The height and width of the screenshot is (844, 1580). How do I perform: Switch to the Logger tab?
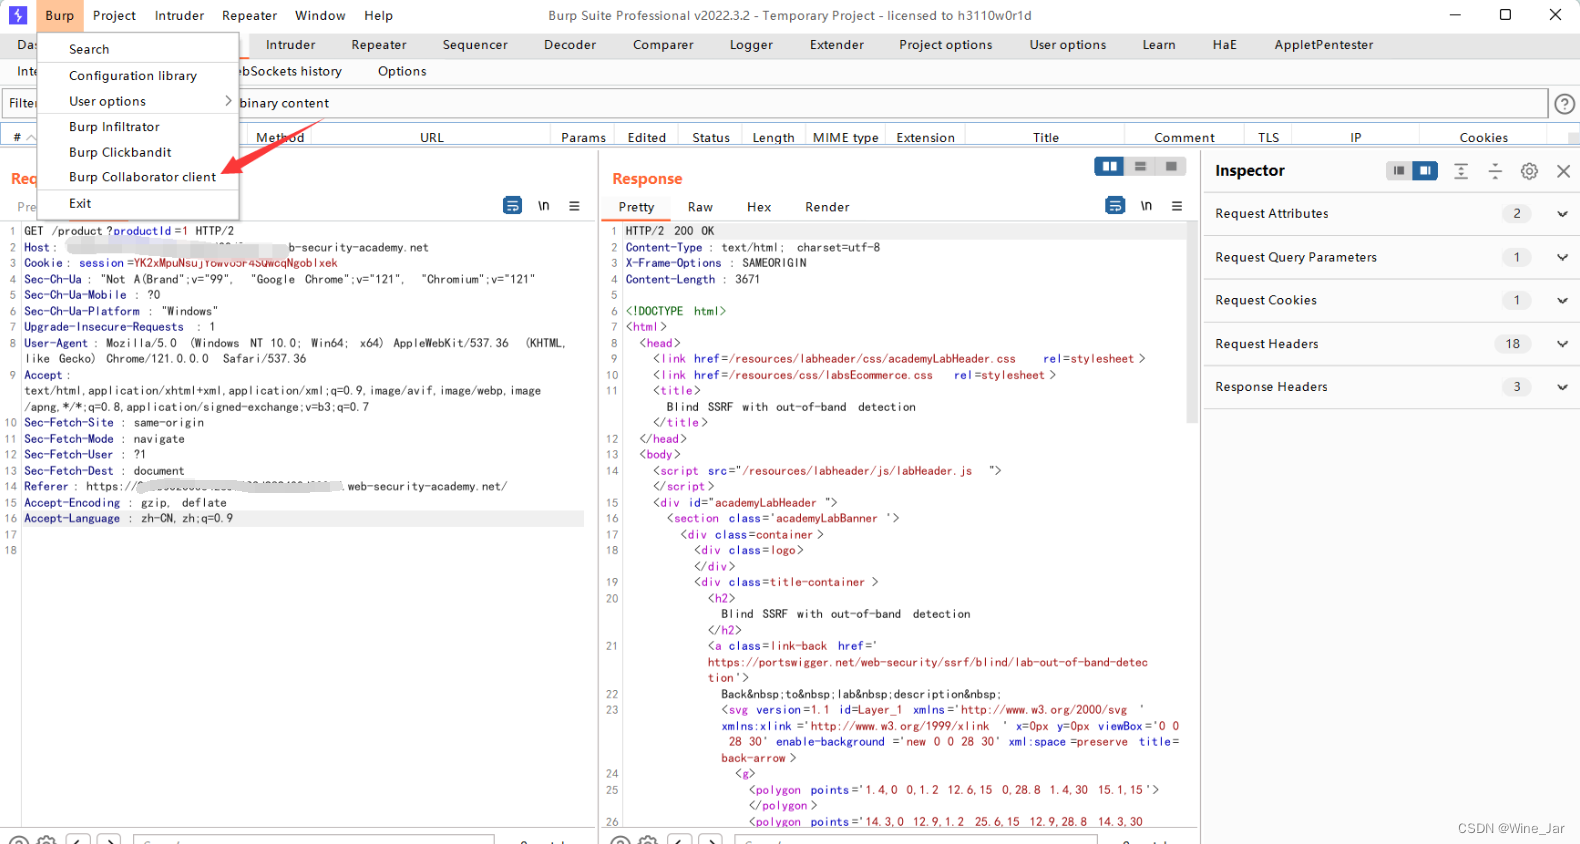(751, 45)
